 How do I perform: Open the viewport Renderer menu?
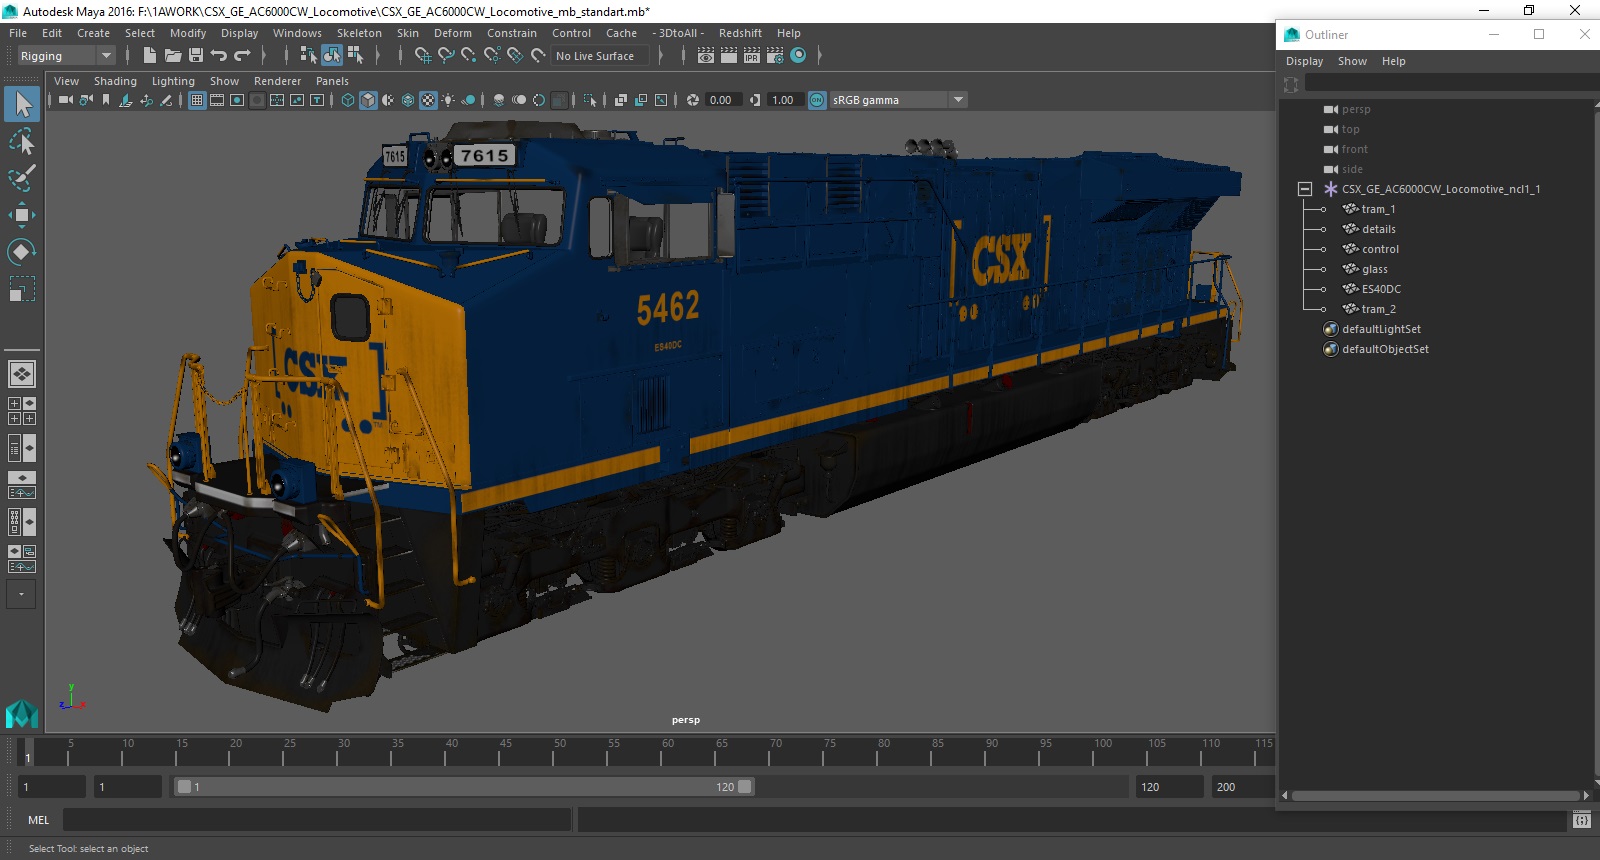point(277,81)
